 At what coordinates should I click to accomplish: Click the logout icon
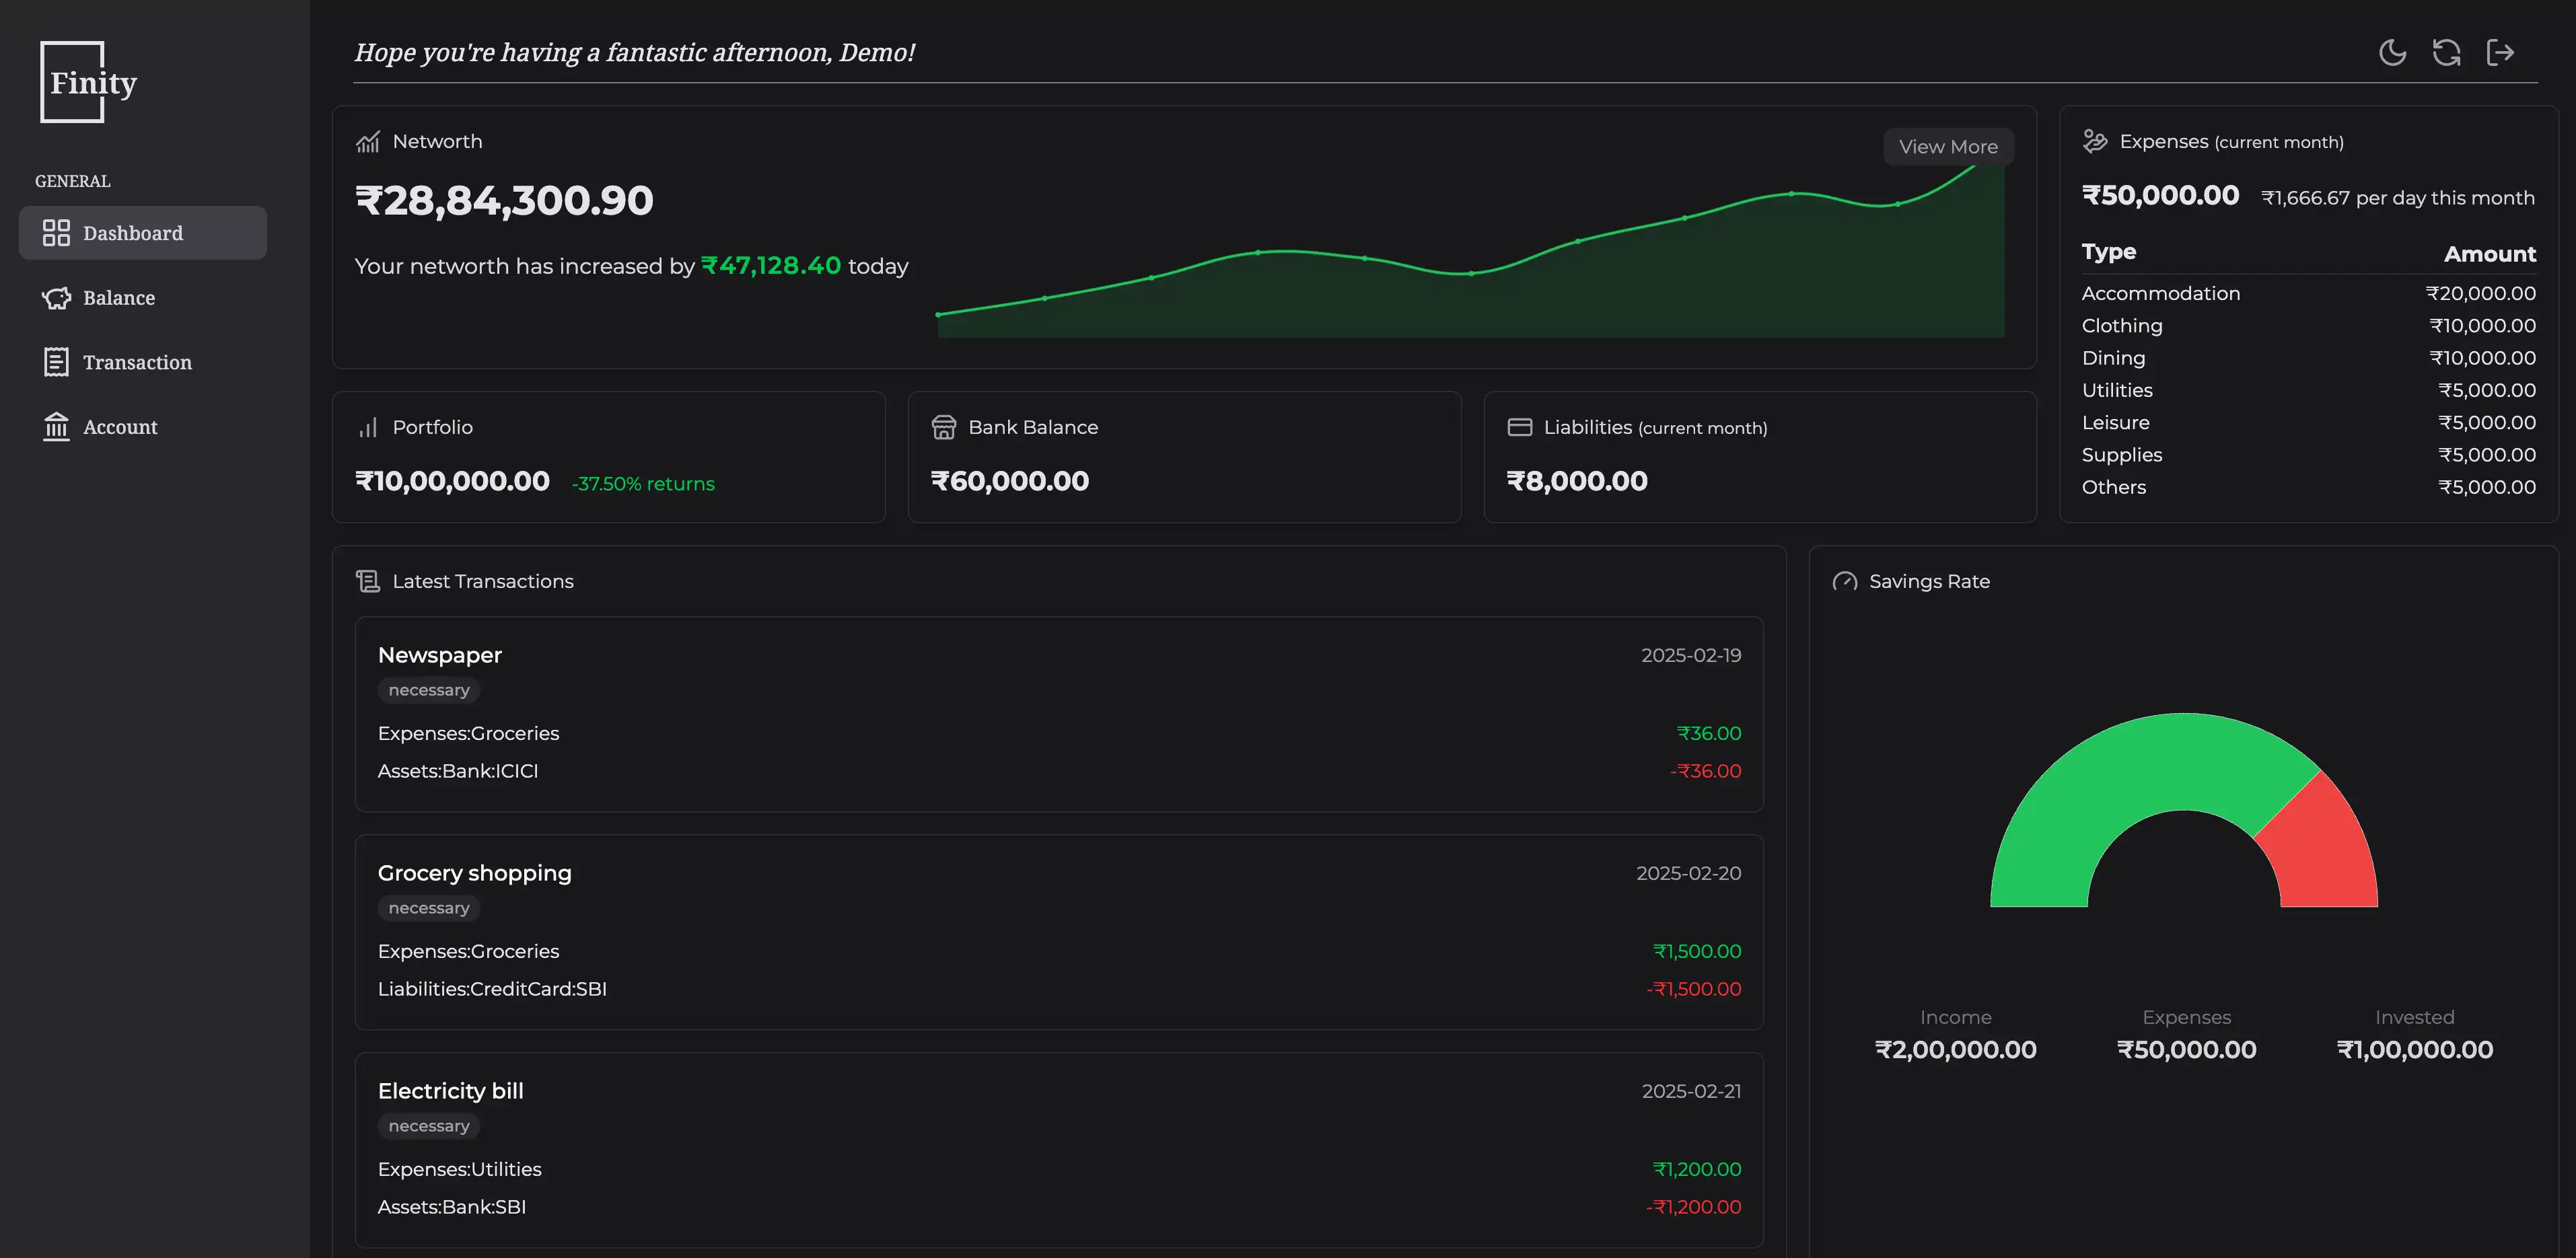click(x=2500, y=52)
